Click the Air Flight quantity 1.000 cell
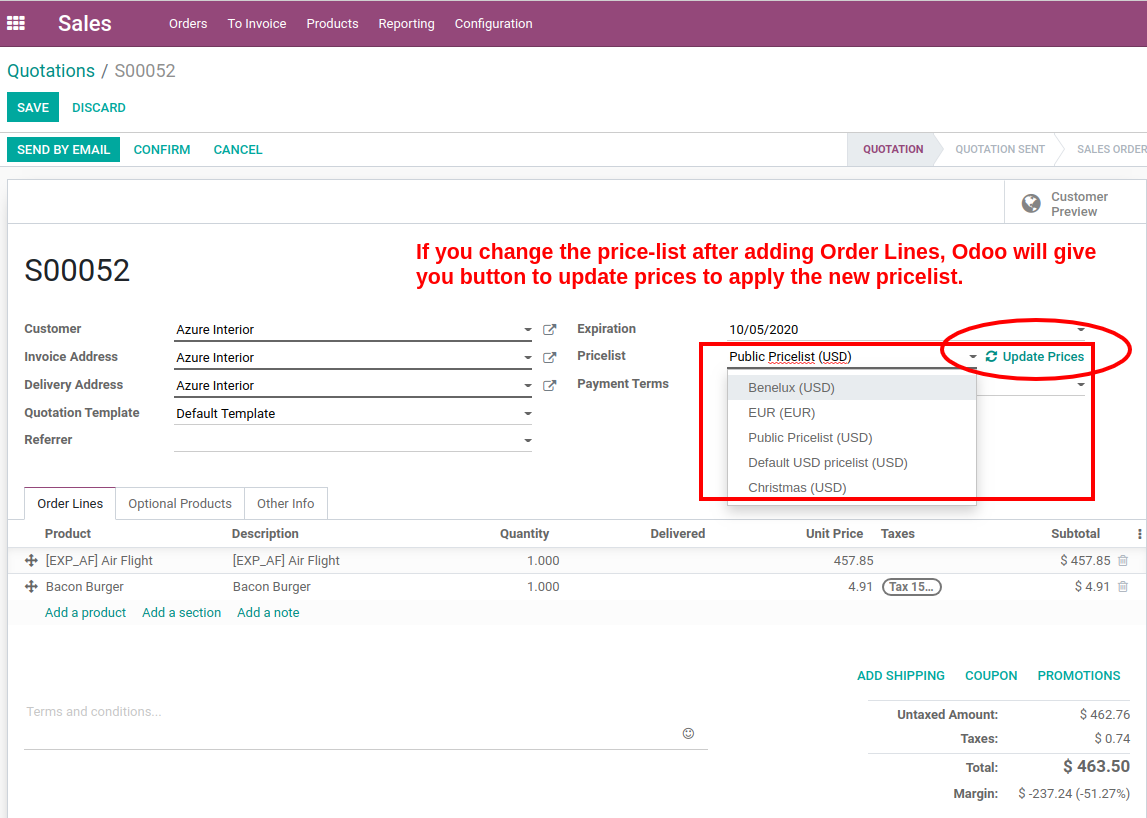The image size is (1147, 818). click(543, 560)
